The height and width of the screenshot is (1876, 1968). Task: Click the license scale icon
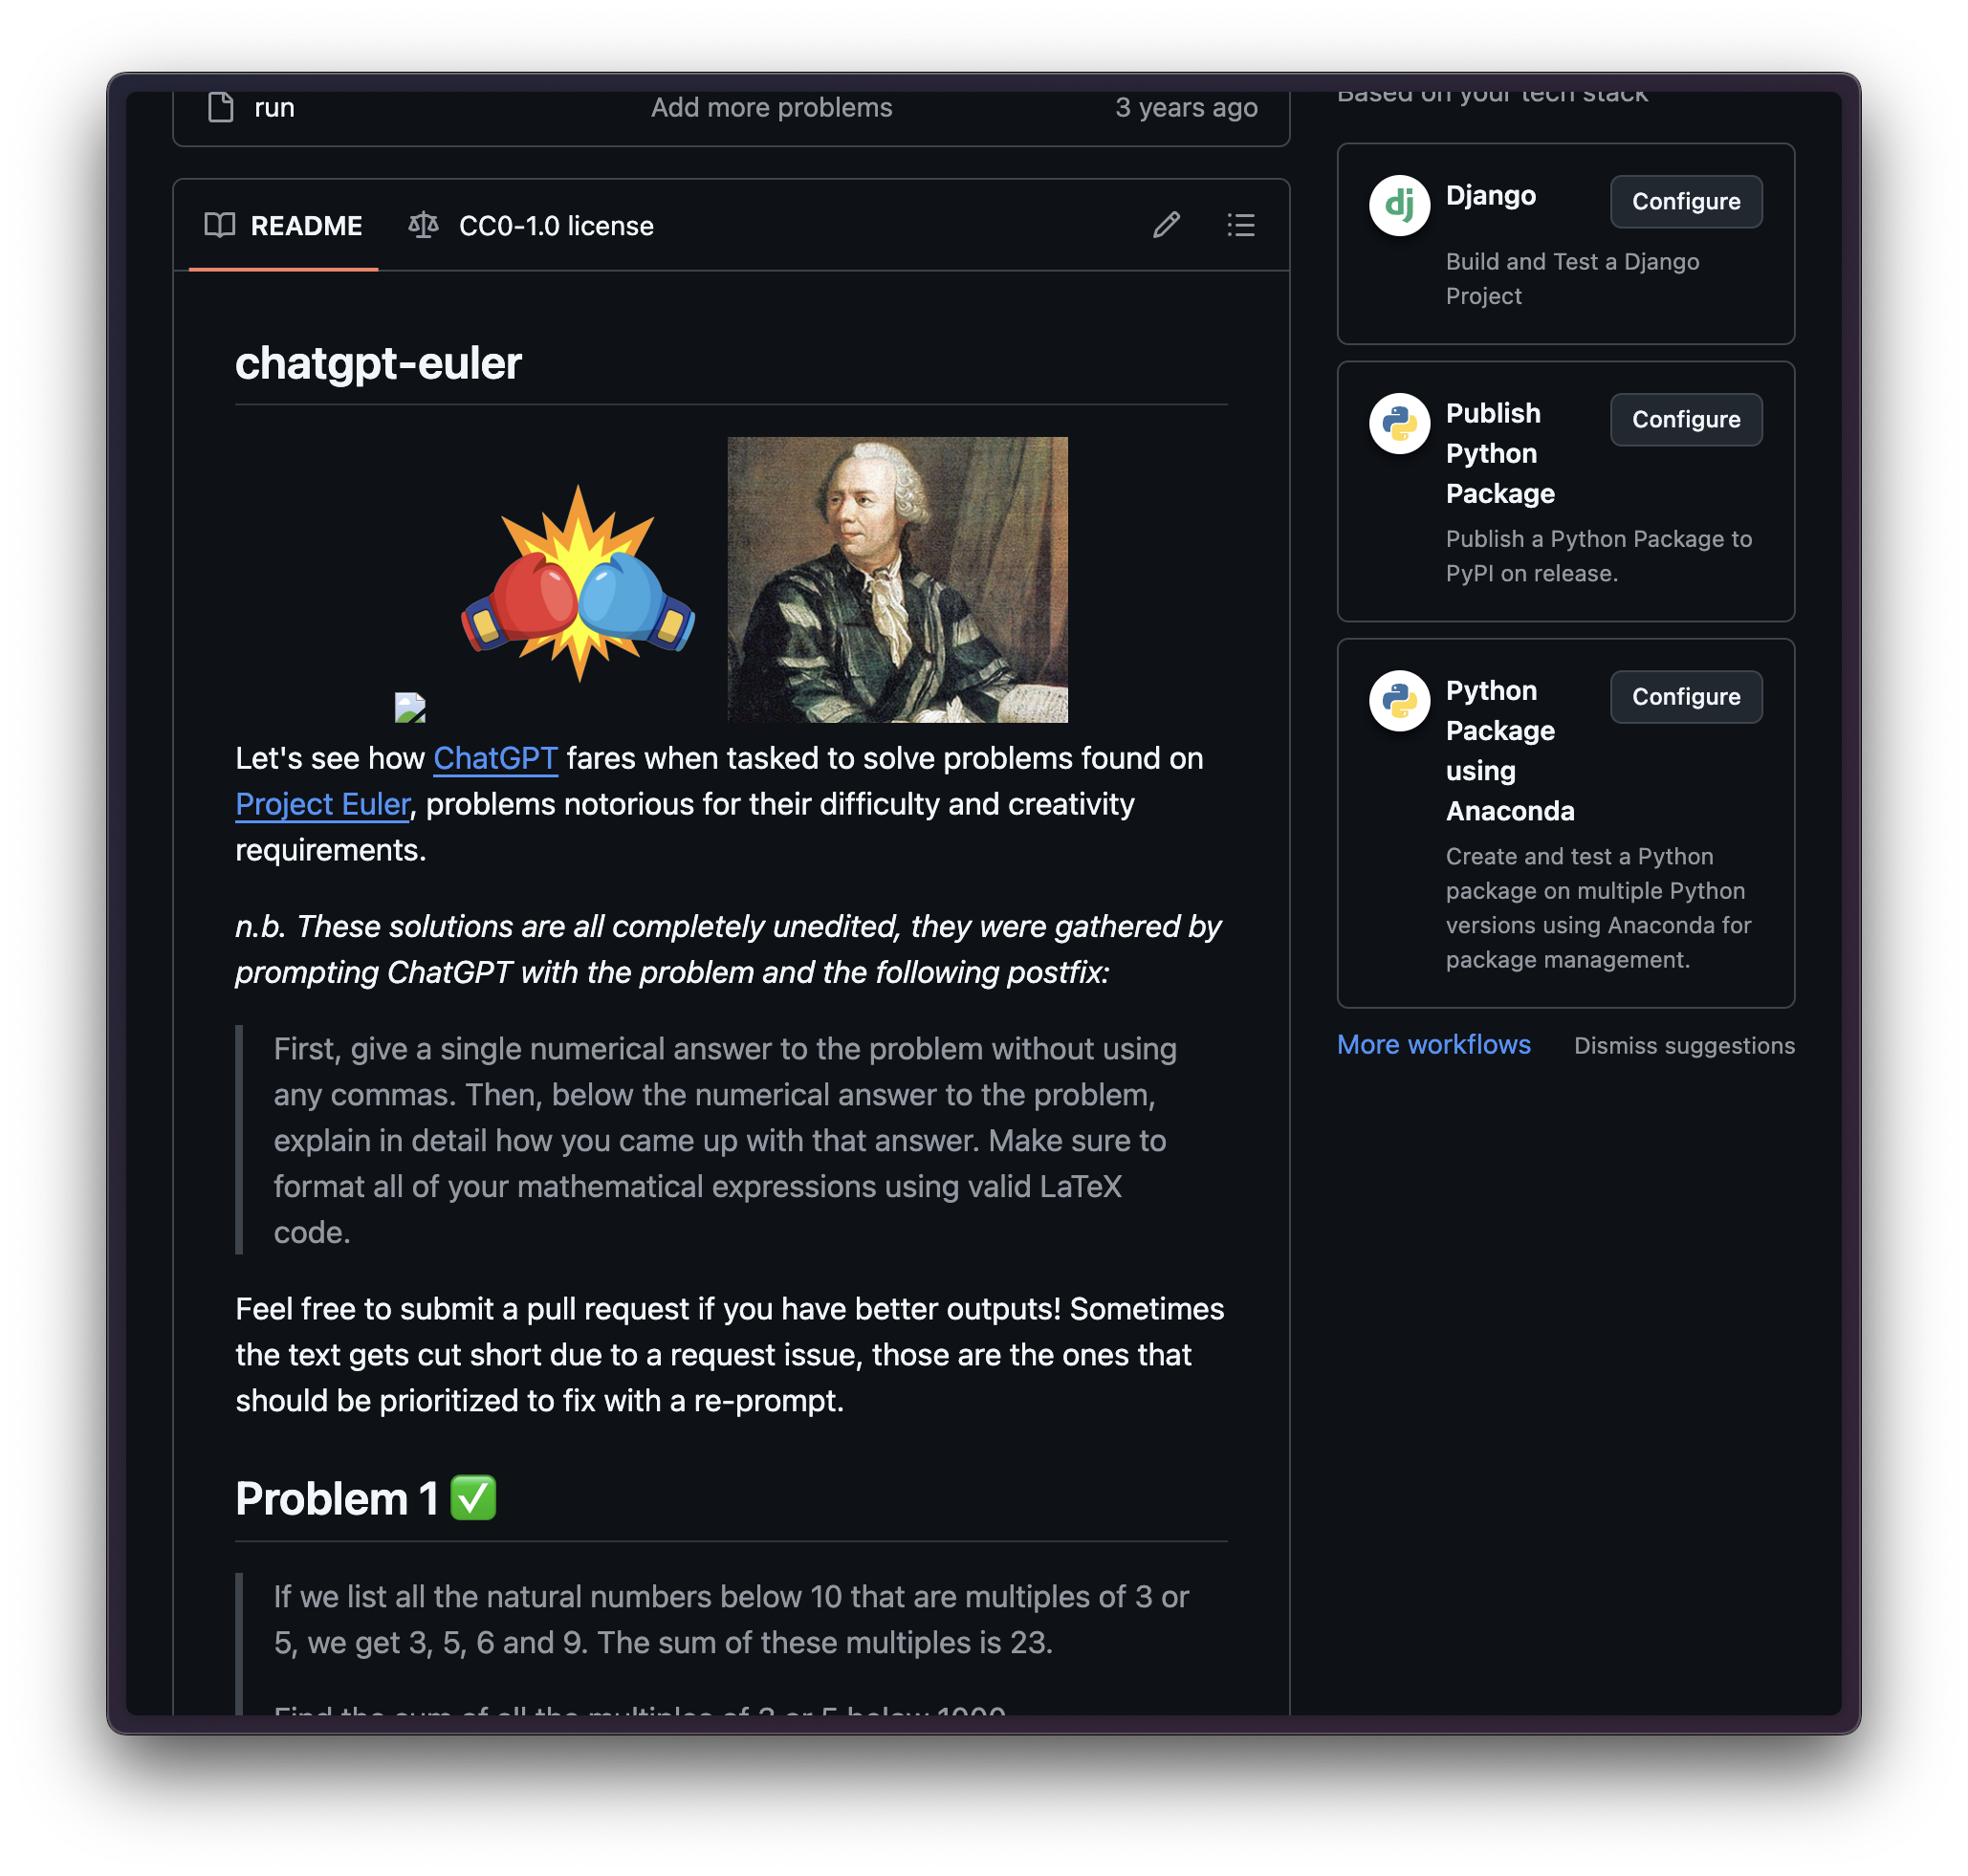[423, 225]
